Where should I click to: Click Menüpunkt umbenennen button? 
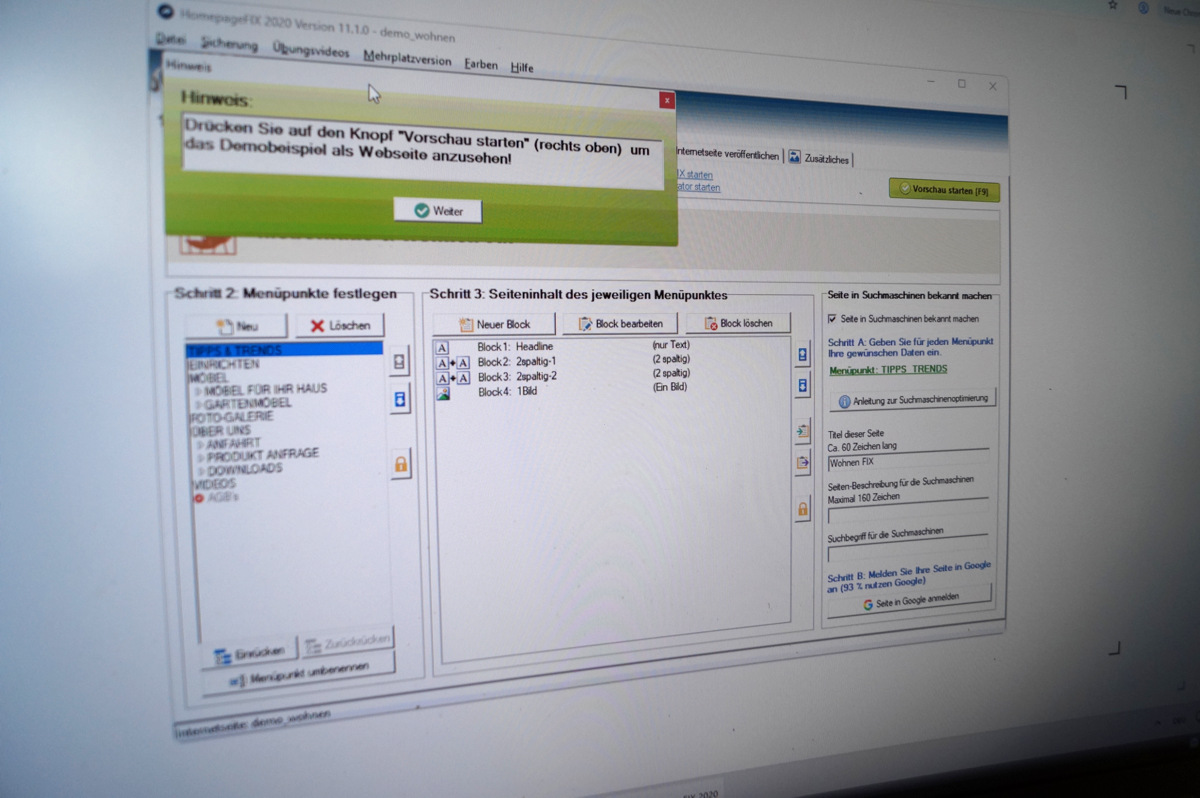(x=299, y=674)
